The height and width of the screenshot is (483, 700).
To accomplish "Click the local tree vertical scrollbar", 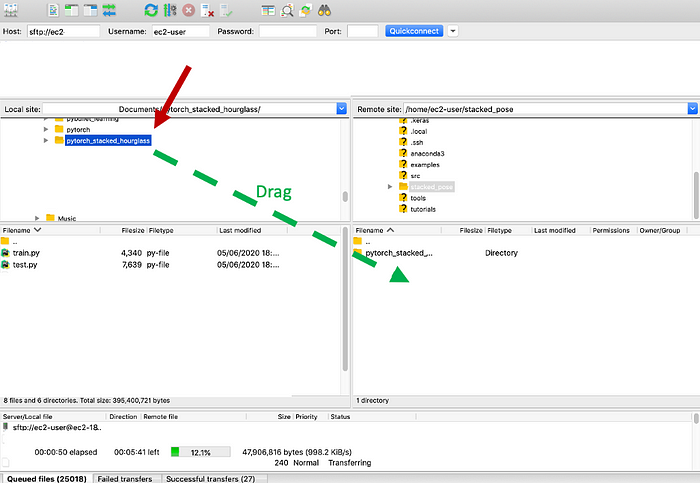I will coord(345,196).
